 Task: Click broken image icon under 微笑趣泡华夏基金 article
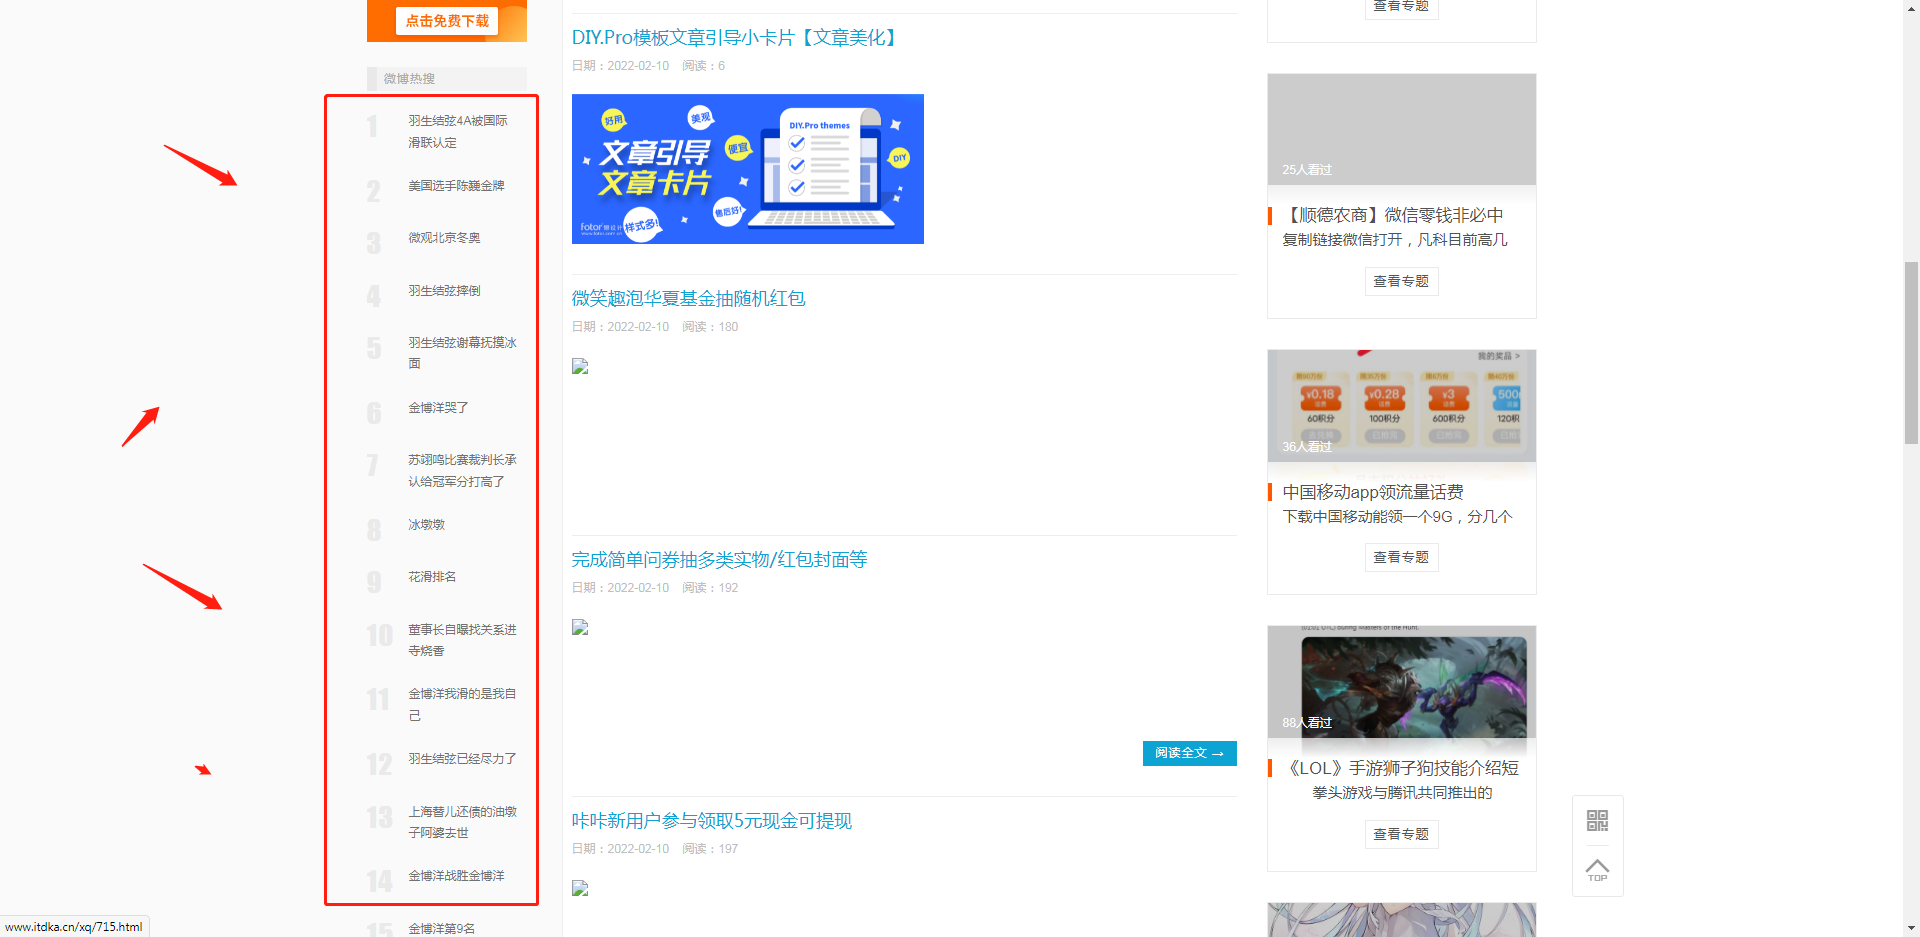[580, 367]
